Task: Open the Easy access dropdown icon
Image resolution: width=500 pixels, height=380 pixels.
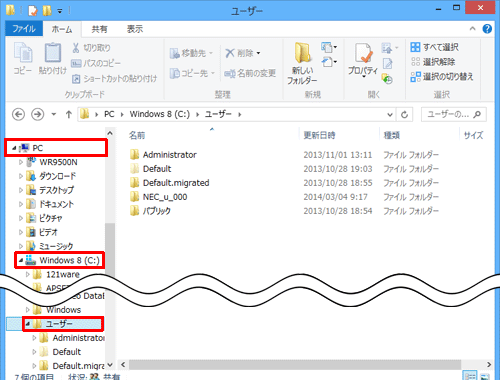Action: pyautogui.click(x=329, y=62)
